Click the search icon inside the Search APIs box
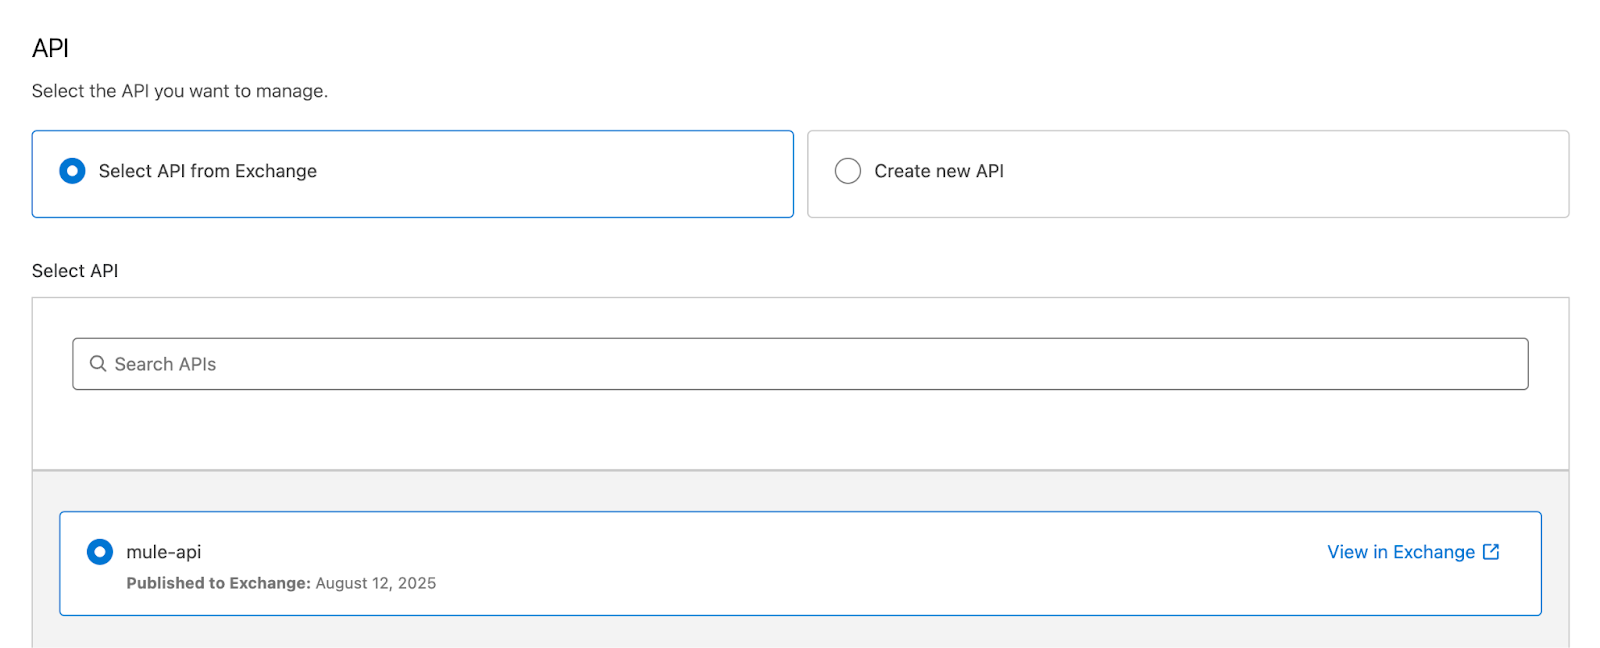Screen dimensions: 1600x648 tap(97, 364)
